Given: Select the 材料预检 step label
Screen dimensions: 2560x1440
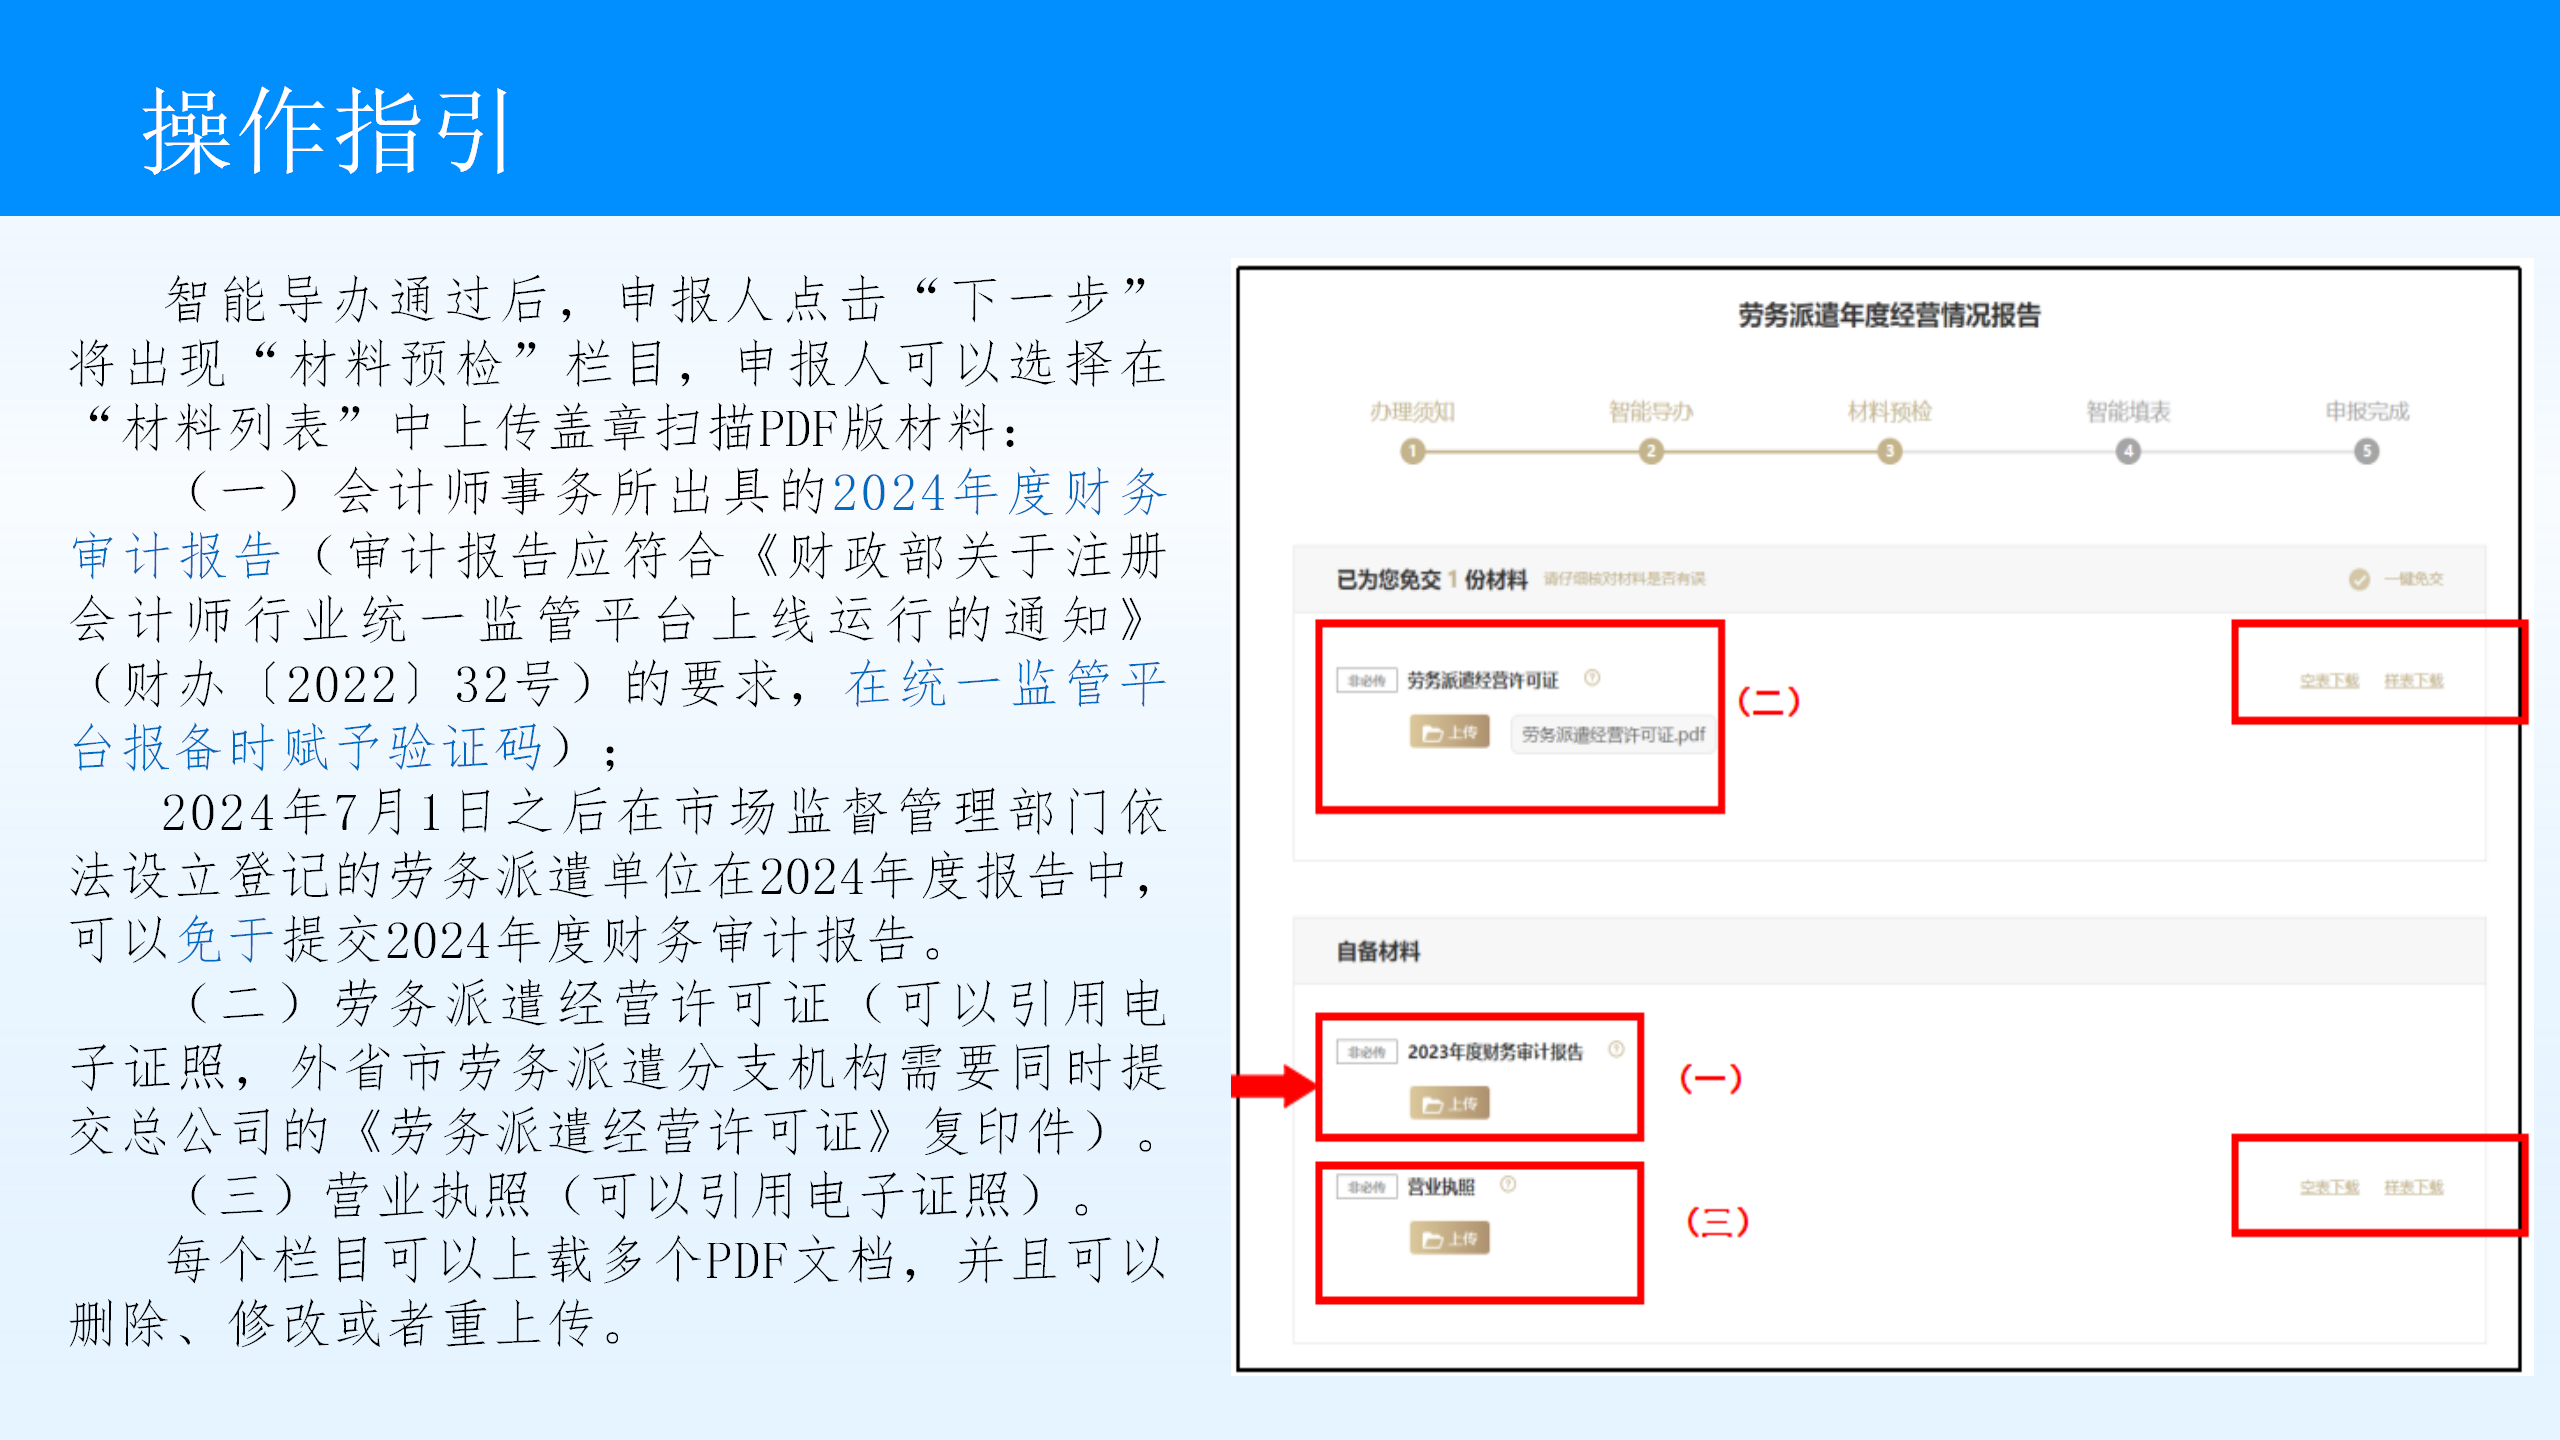Looking at the screenshot, I should tap(1889, 411).
